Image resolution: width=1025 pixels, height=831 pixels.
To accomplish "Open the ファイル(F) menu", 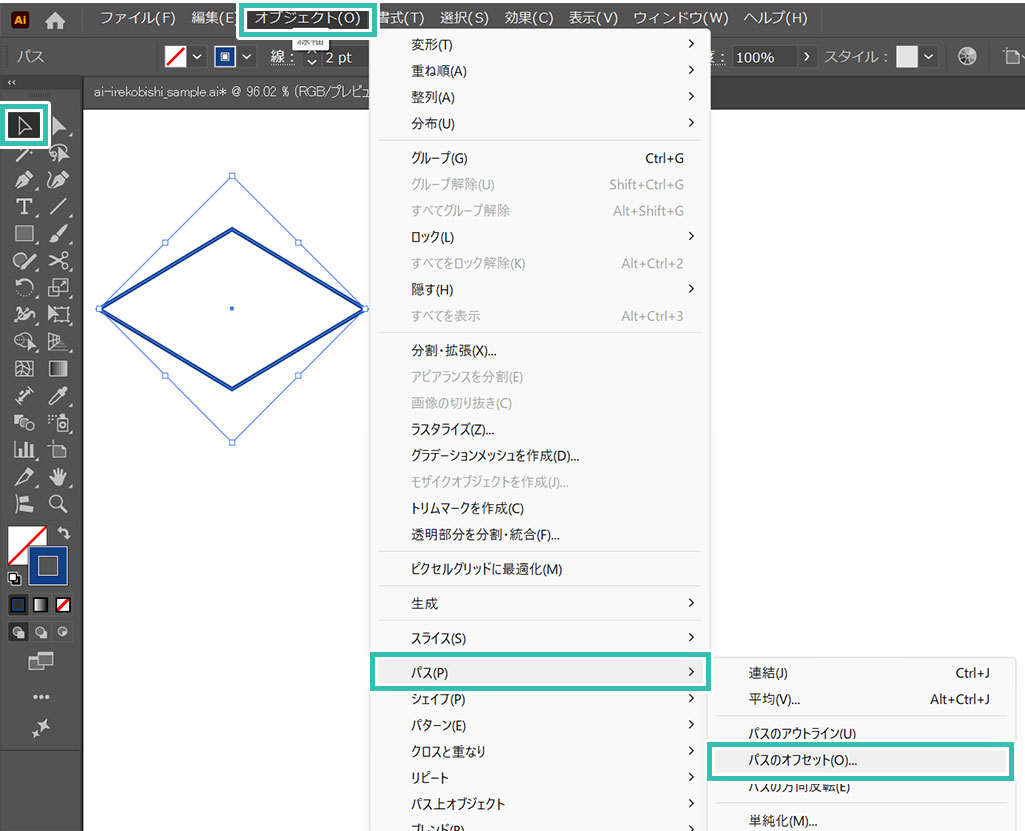I will 137,18.
